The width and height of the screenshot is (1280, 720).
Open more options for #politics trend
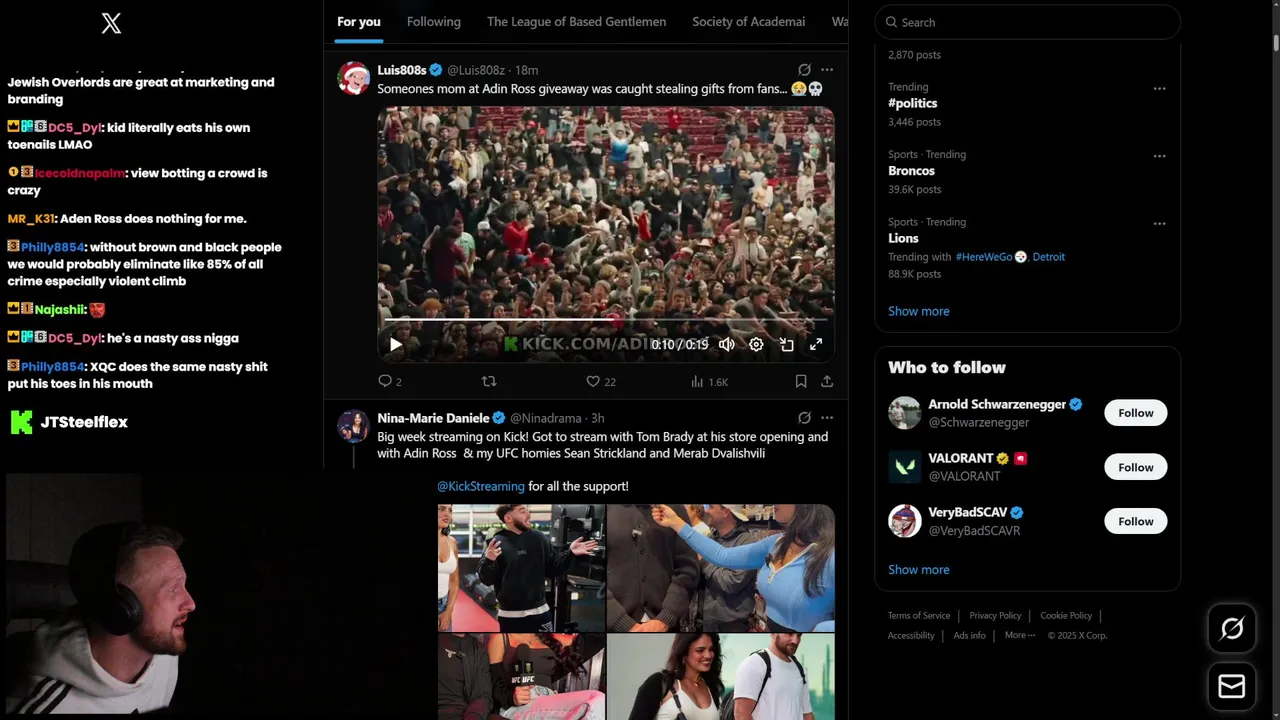(x=1159, y=88)
